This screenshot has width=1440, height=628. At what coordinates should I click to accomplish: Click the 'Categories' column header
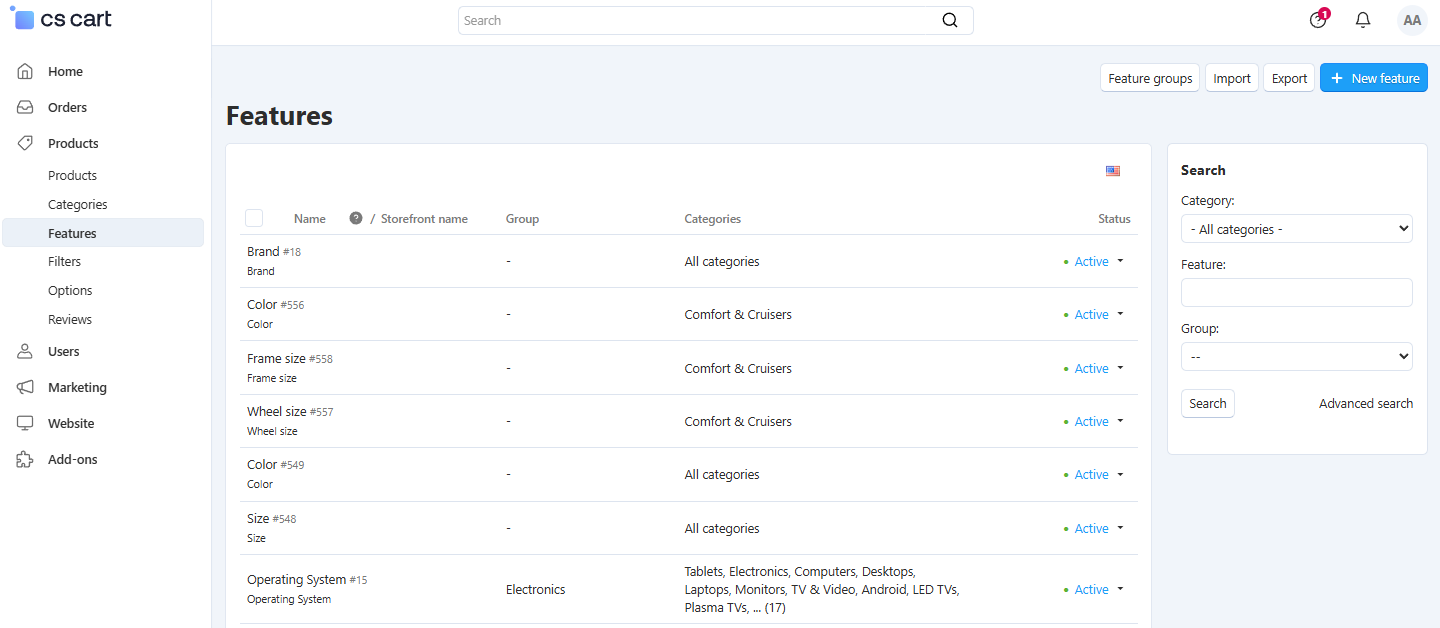[x=713, y=218]
